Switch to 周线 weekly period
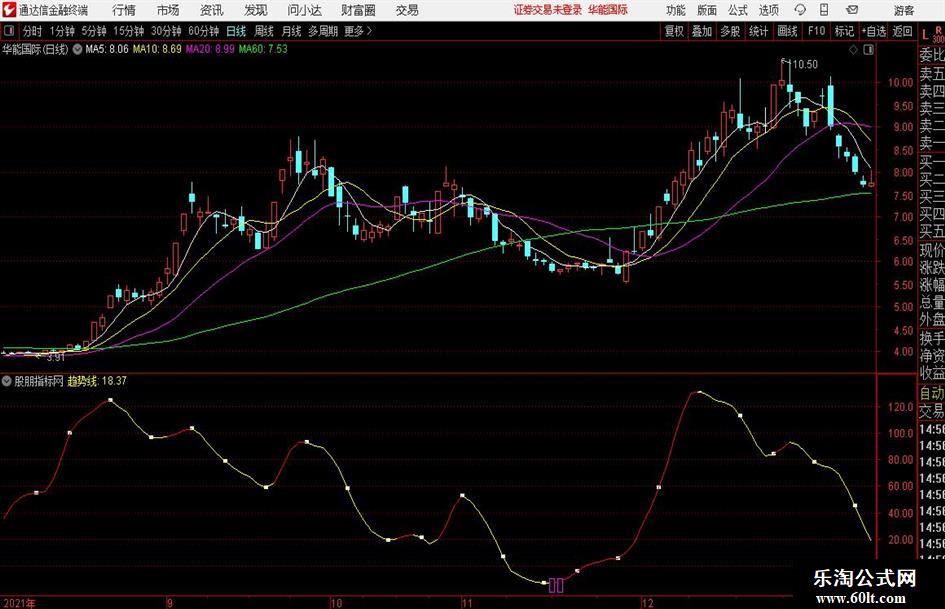Screen dimensions: 945x609 (263, 31)
